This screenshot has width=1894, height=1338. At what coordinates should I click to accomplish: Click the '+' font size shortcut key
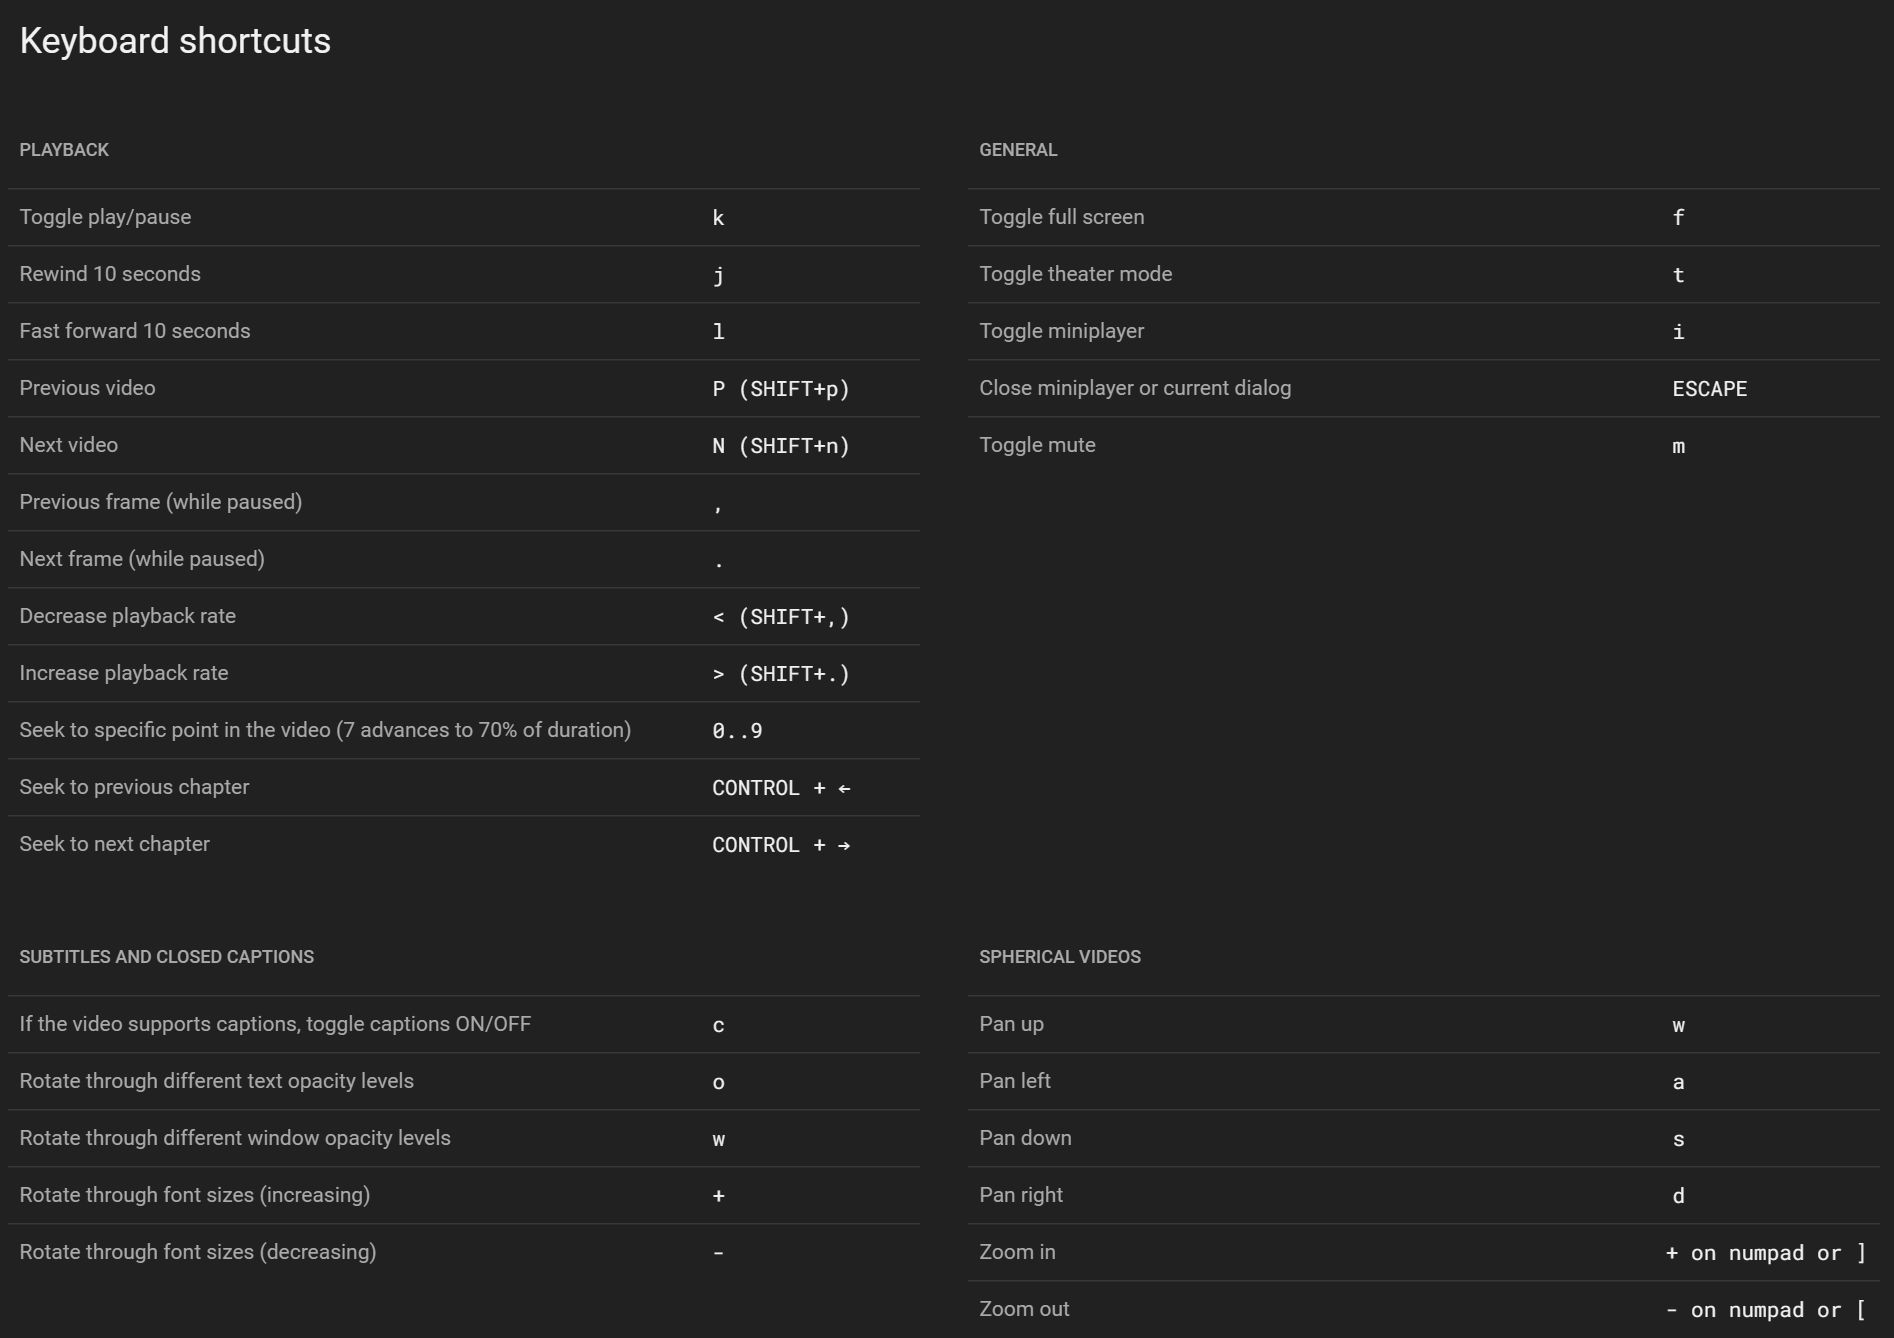[718, 1196]
